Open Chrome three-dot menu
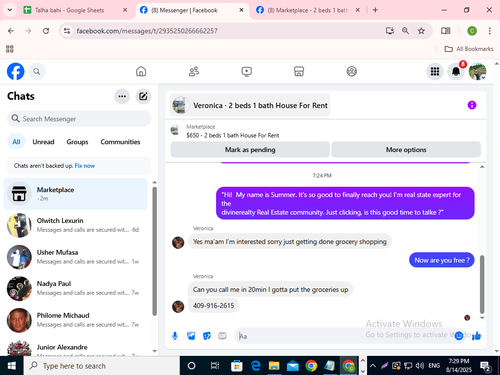This screenshot has height=375, width=500. [489, 31]
